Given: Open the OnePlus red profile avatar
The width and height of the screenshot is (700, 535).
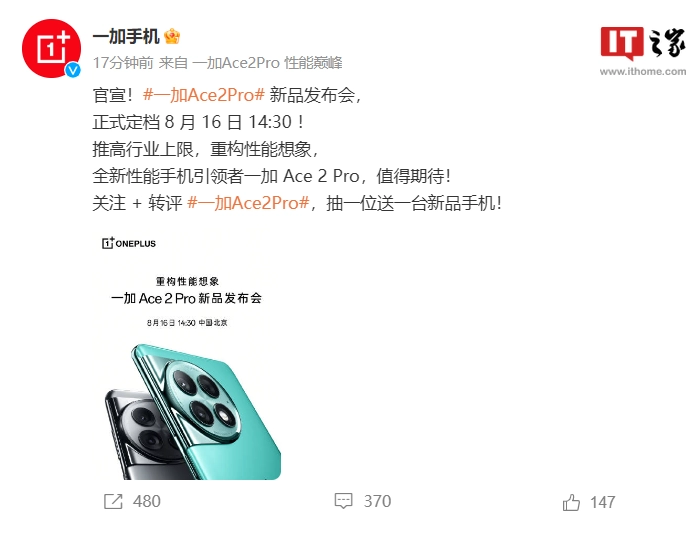Looking at the screenshot, I should pos(51,48).
